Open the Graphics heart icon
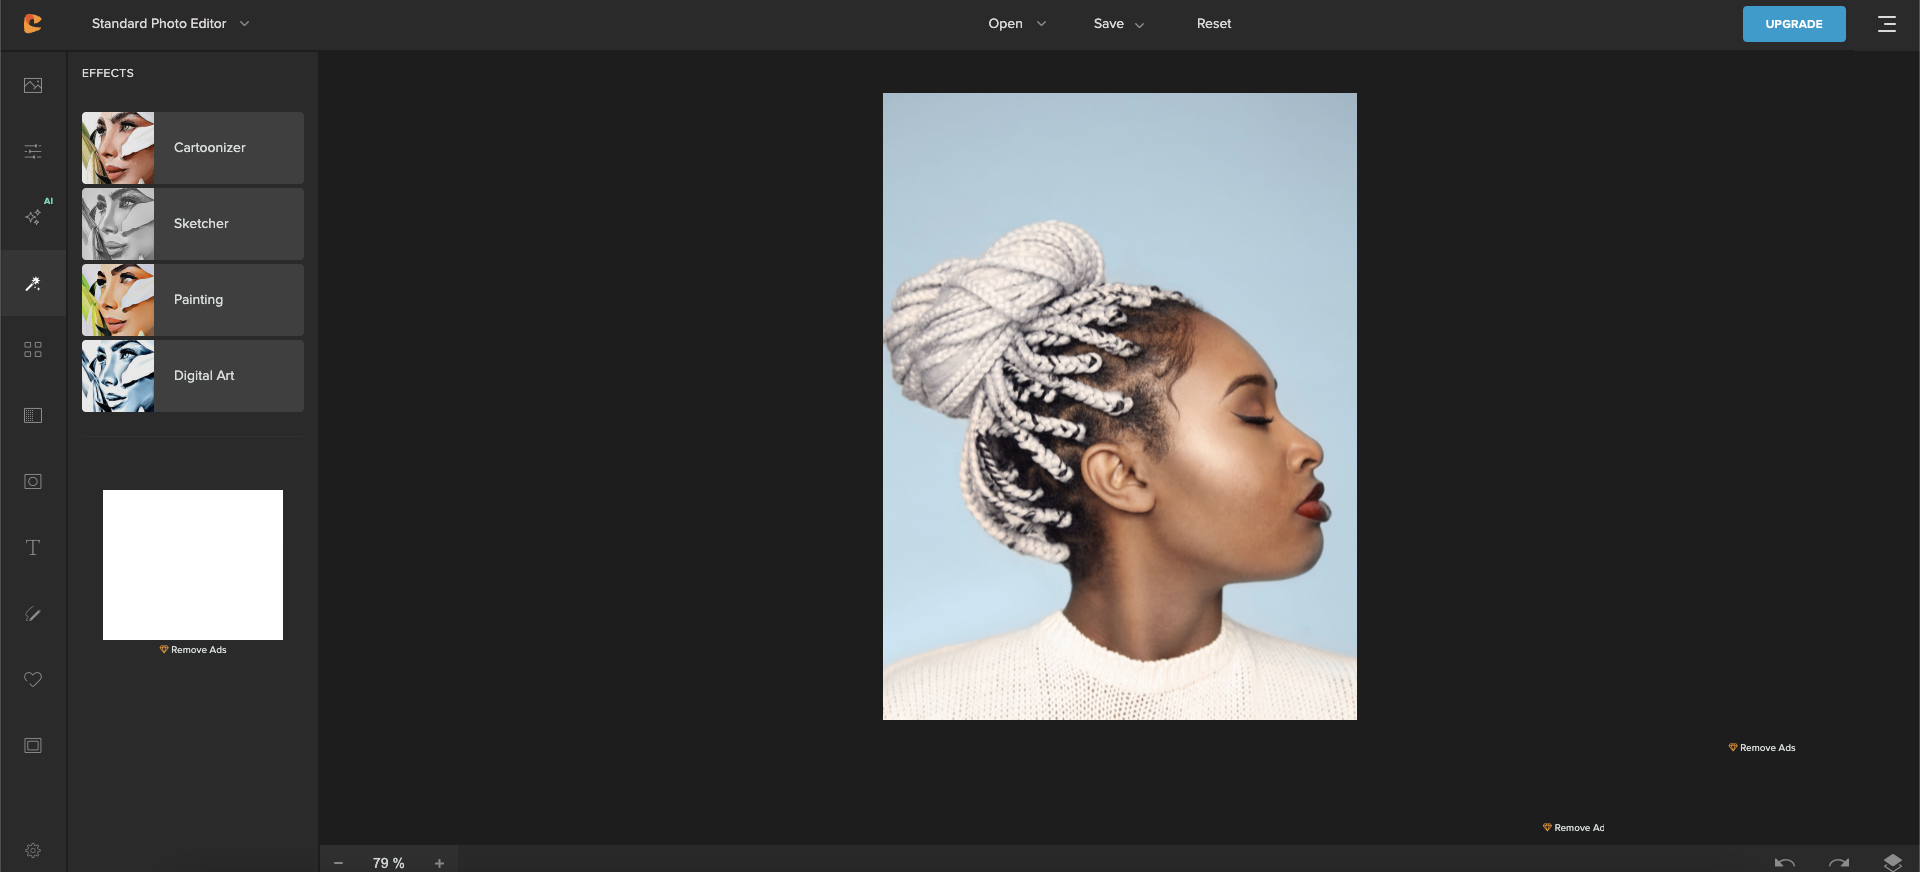The height and width of the screenshot is (872, 1920). pyautogui.click(x=33, y=679)
